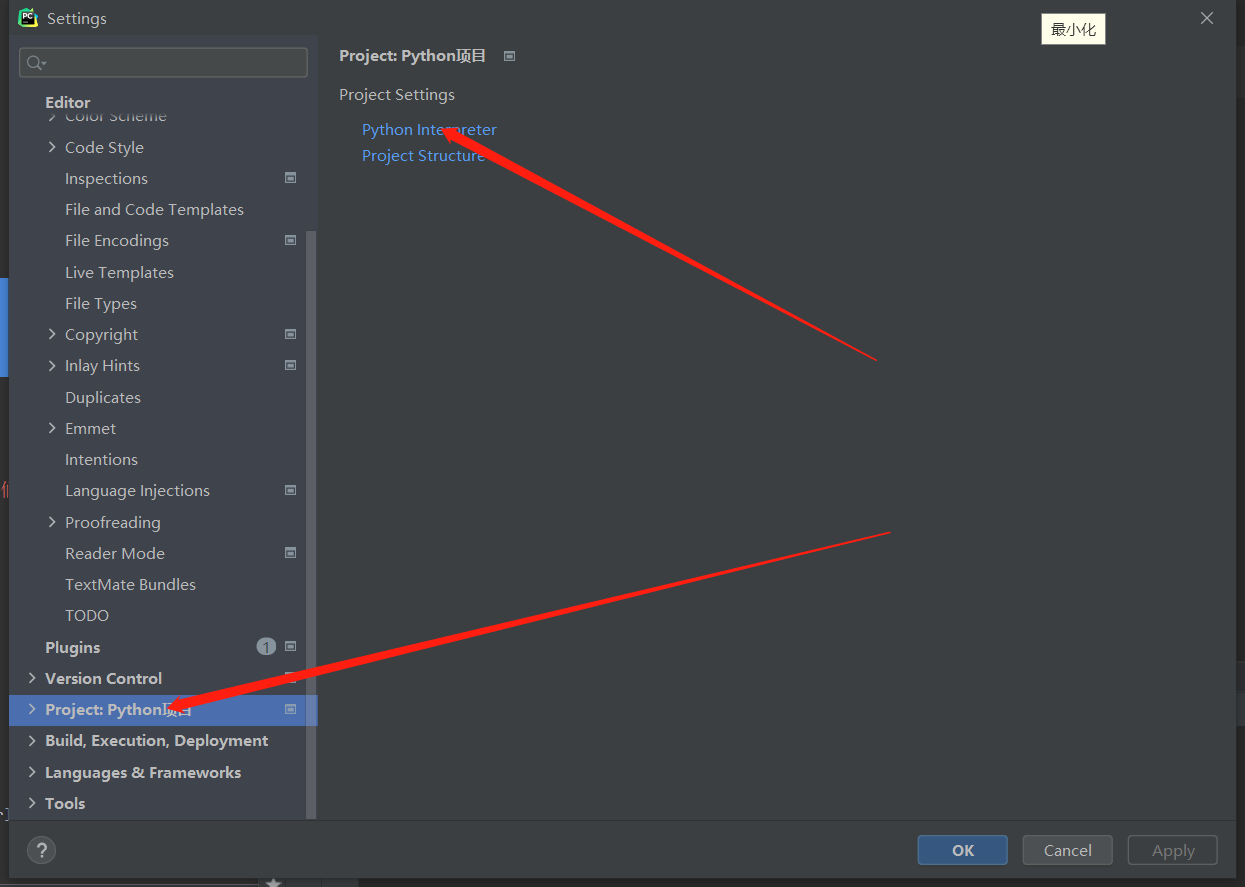
Task: Click the project-level icon beside Inlay Hints
Action: 291,365
